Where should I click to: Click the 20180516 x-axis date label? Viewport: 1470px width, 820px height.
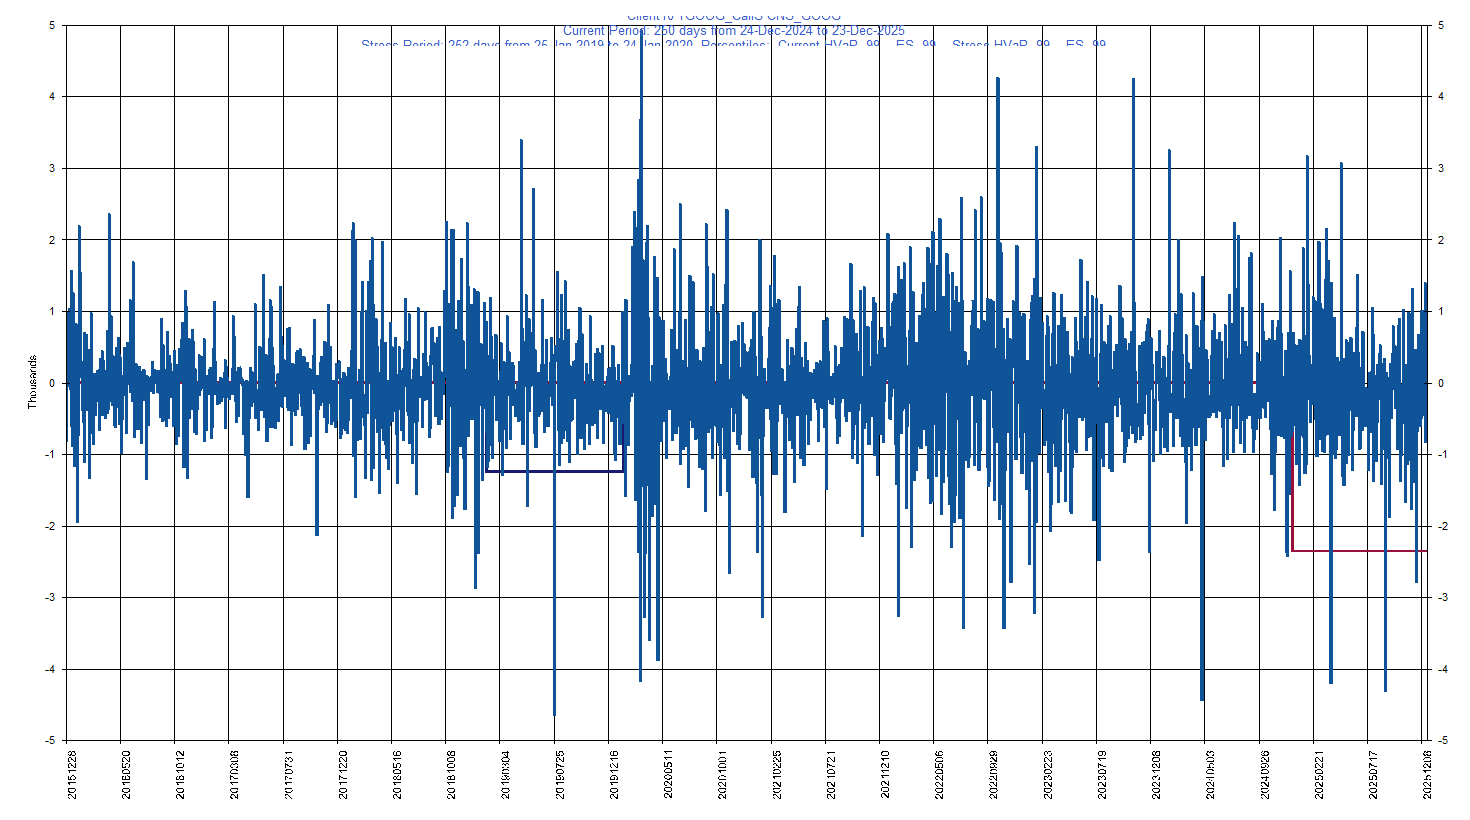(397, 774)
